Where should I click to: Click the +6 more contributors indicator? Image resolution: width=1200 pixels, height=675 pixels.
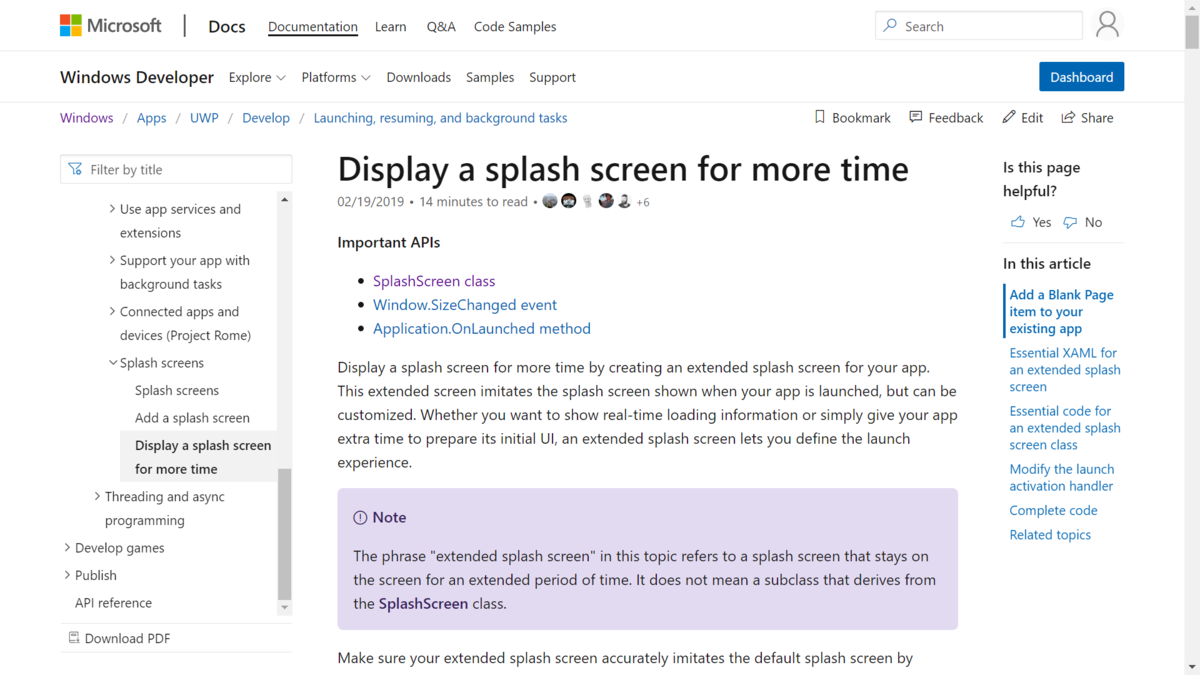click(643, 202)
